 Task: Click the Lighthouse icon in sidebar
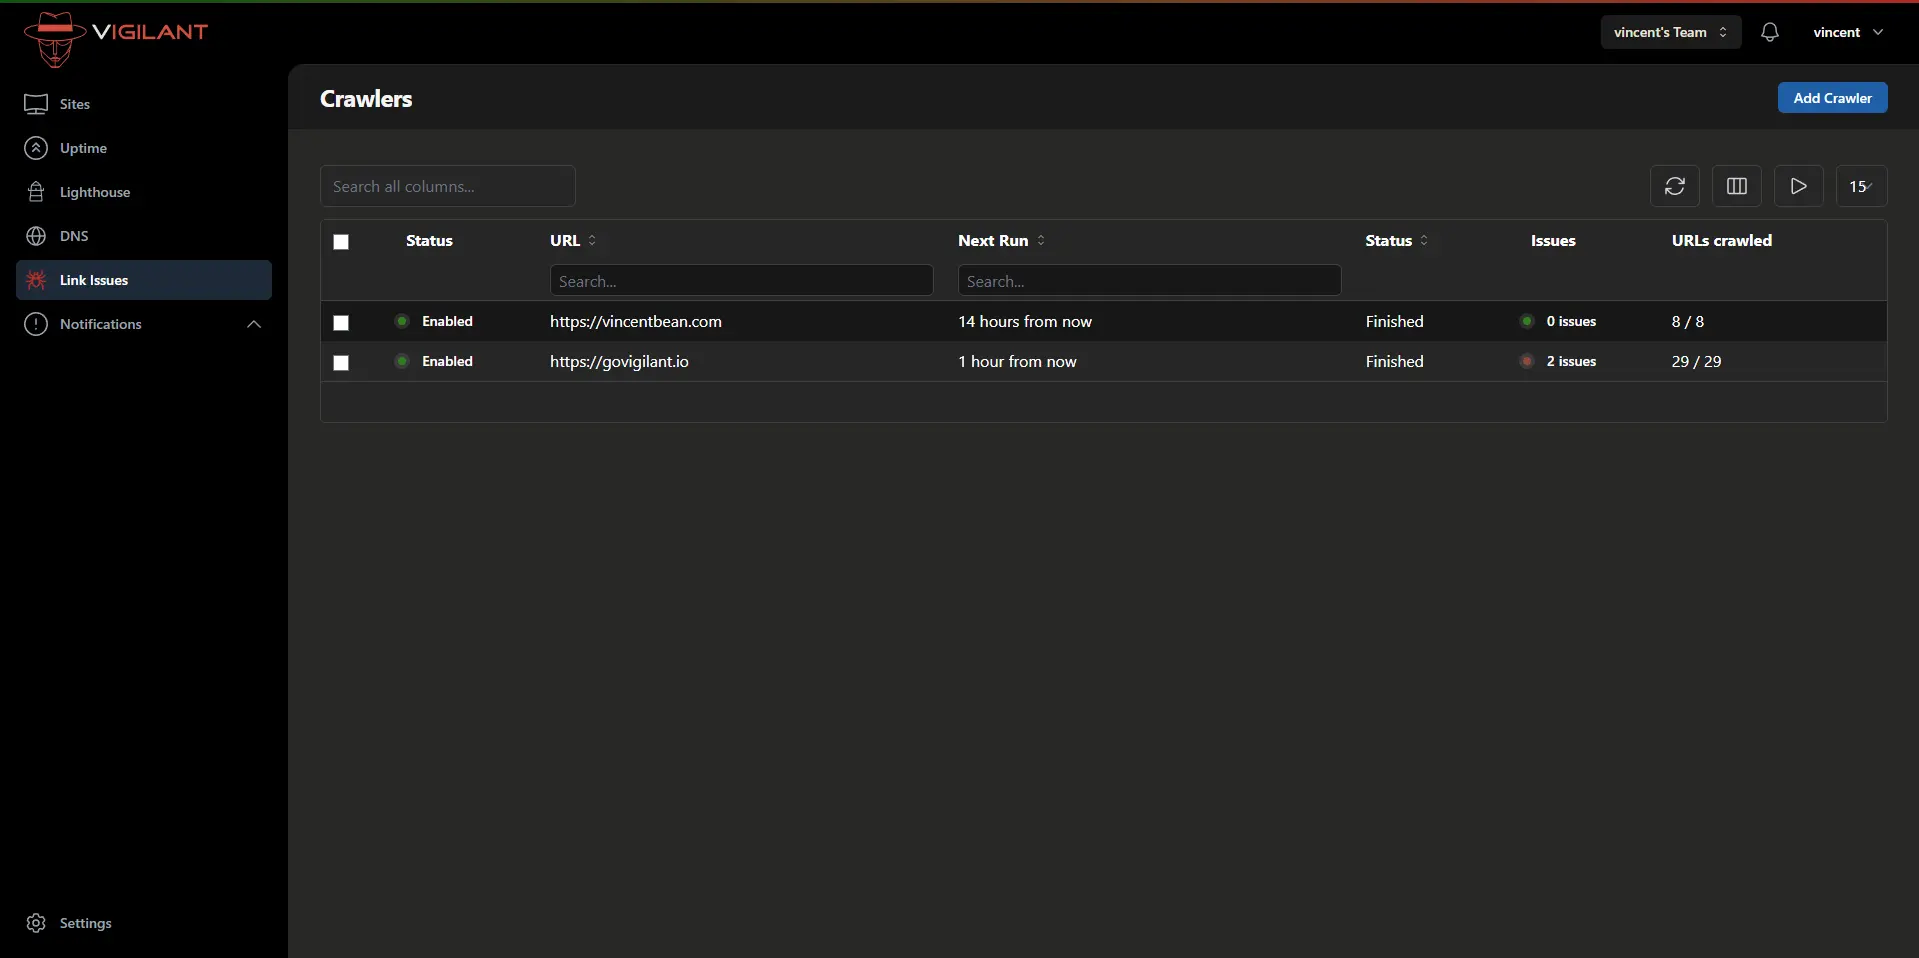36,192
